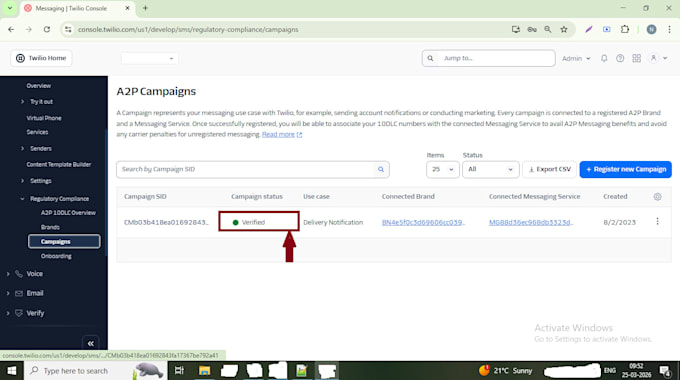The image size is (680, 380).
Task: Open the Read more link
Action: (x=278, y=134)
